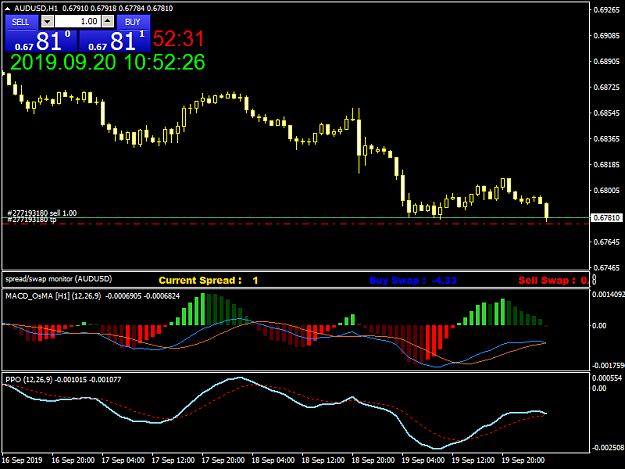This screenshot has width=625, height=469.
Task: Click the 16 Sep 2019 time axis label
Action: pyautogui.click(x=22, y=460)
